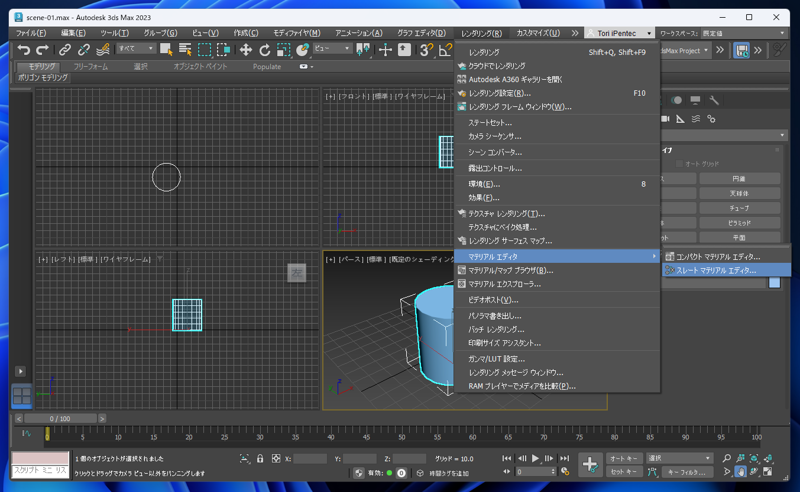Click the 平面 primitive button

(739, 238)
